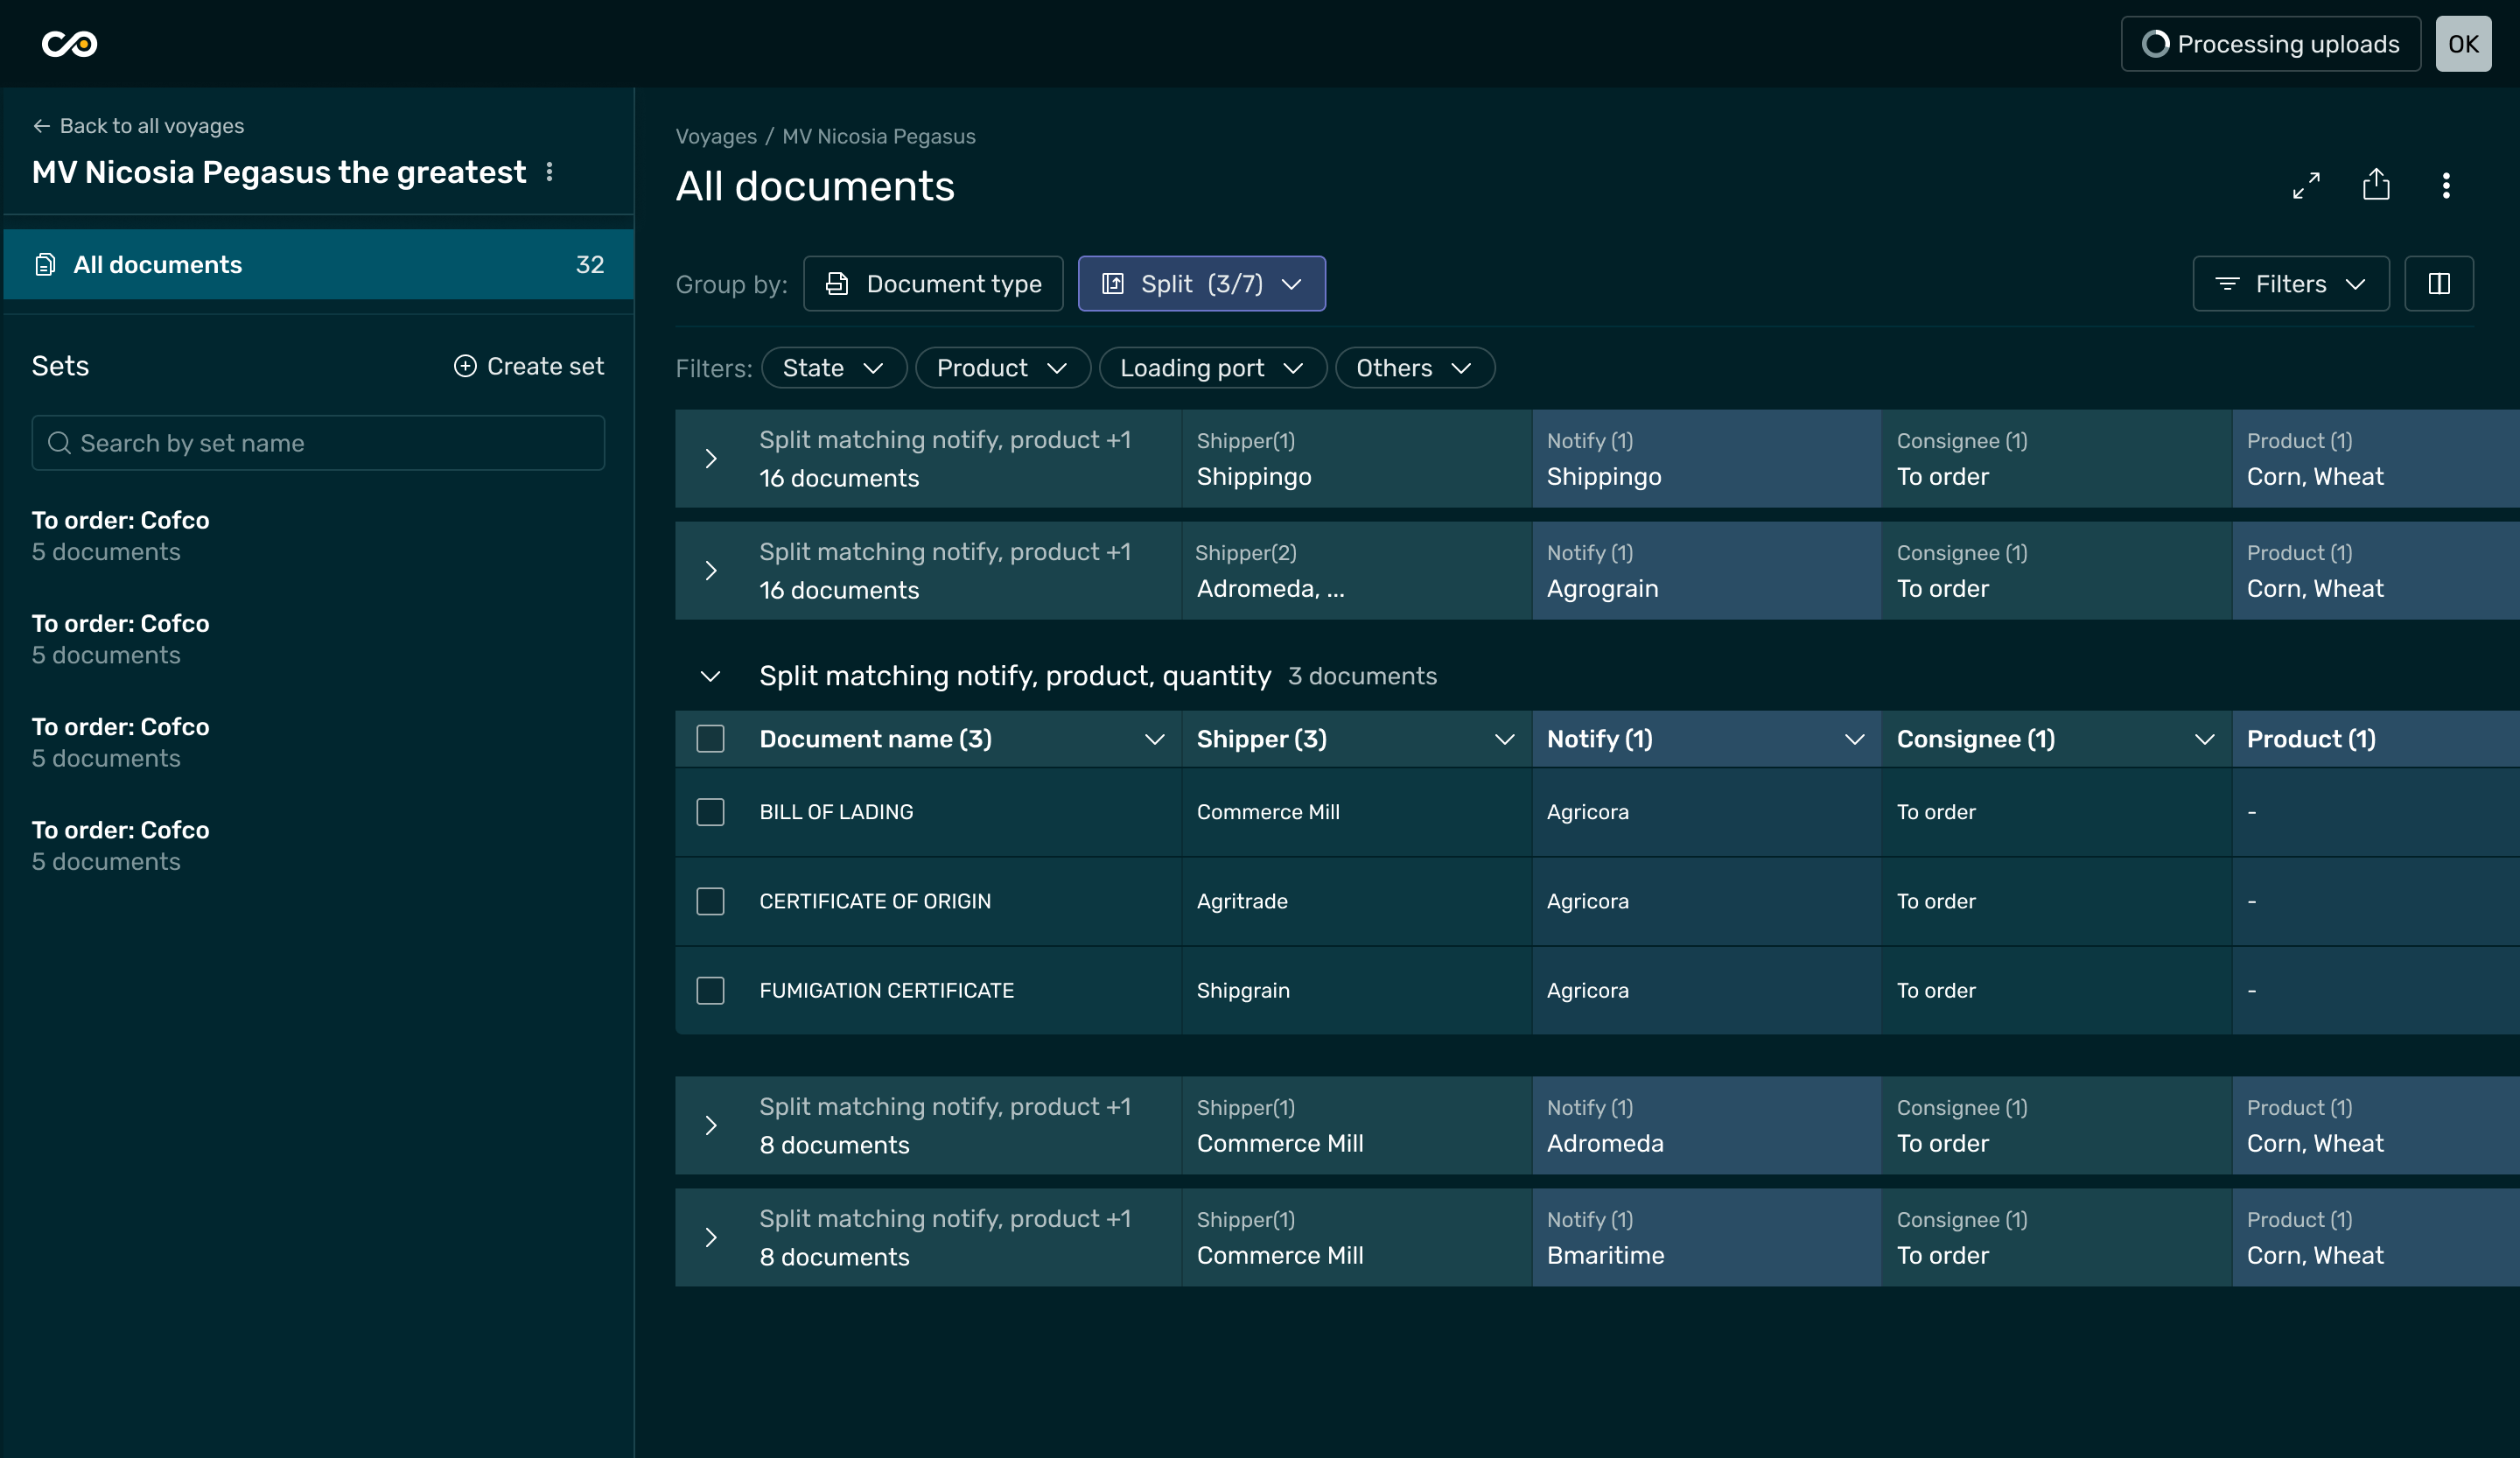
Task: Open the Loading port filter dropdown
Action: 1211,368
